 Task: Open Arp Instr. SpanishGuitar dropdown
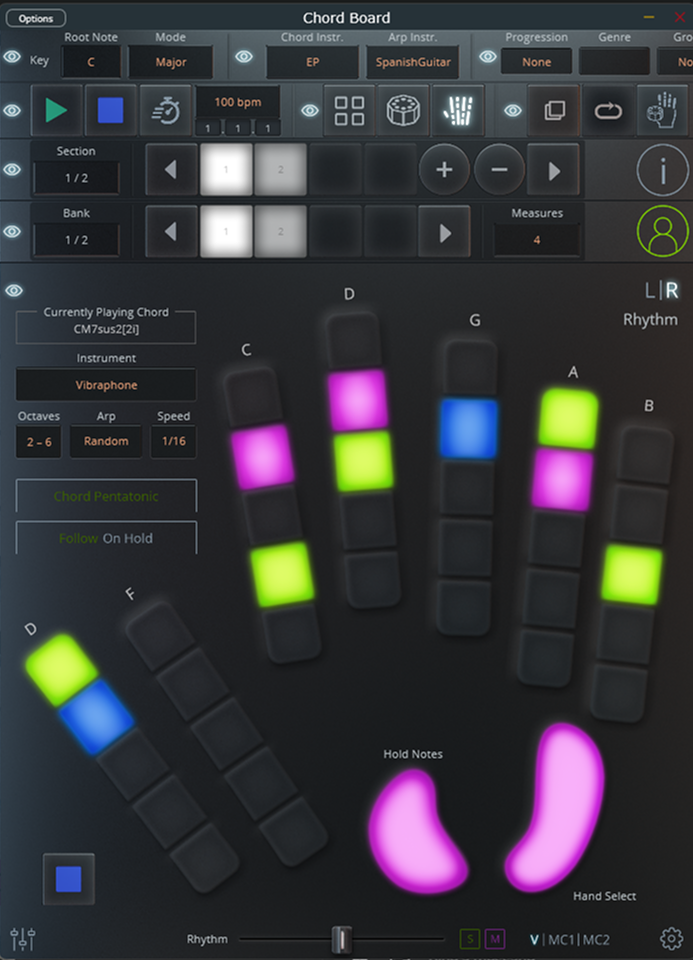click(413, 62)
